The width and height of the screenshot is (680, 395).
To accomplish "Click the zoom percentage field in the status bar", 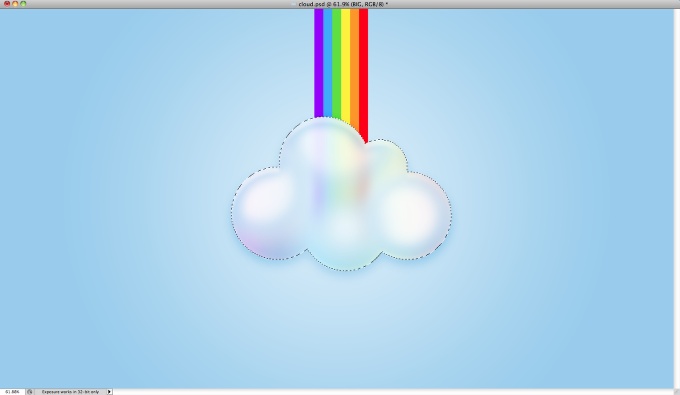I will click(x=12, y=392).
